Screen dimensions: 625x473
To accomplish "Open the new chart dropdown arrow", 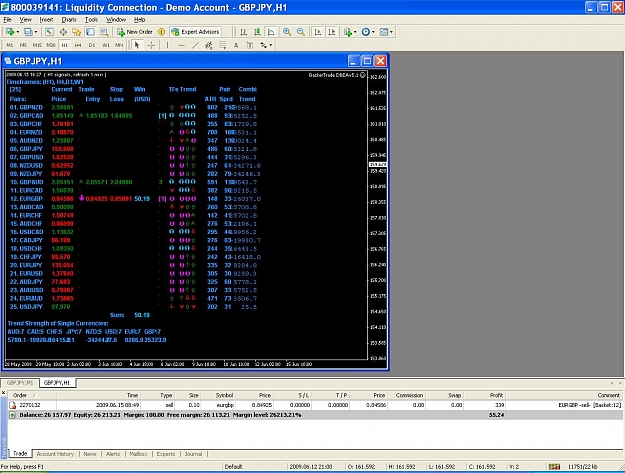I will [x=18, y=32].
